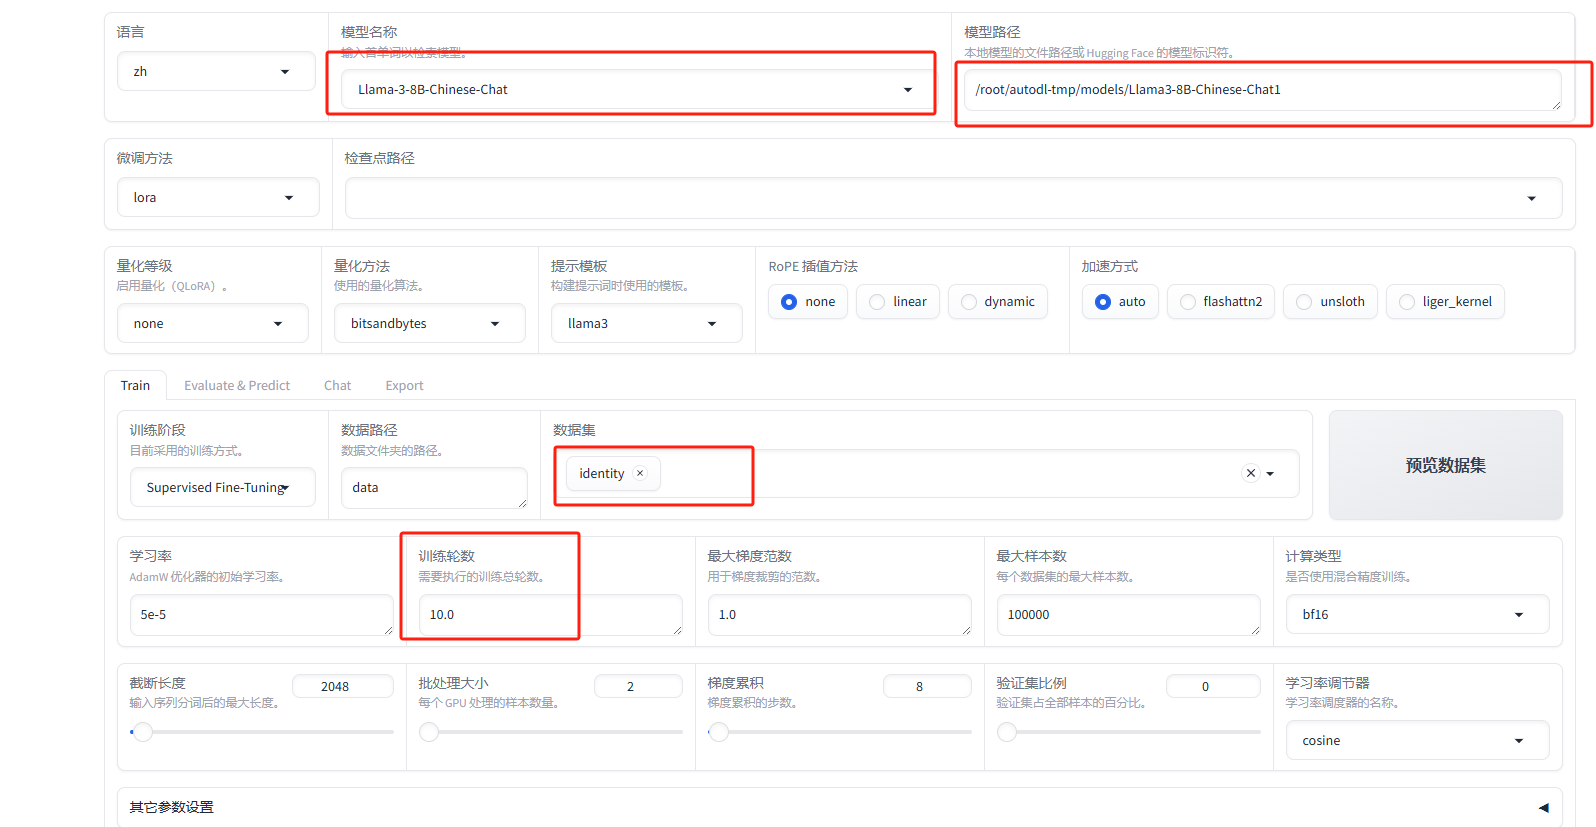The height and width of the screenshot is (827, 1596).
Task: Remove the identity dataset tag
Action: [x=640, y=473]
